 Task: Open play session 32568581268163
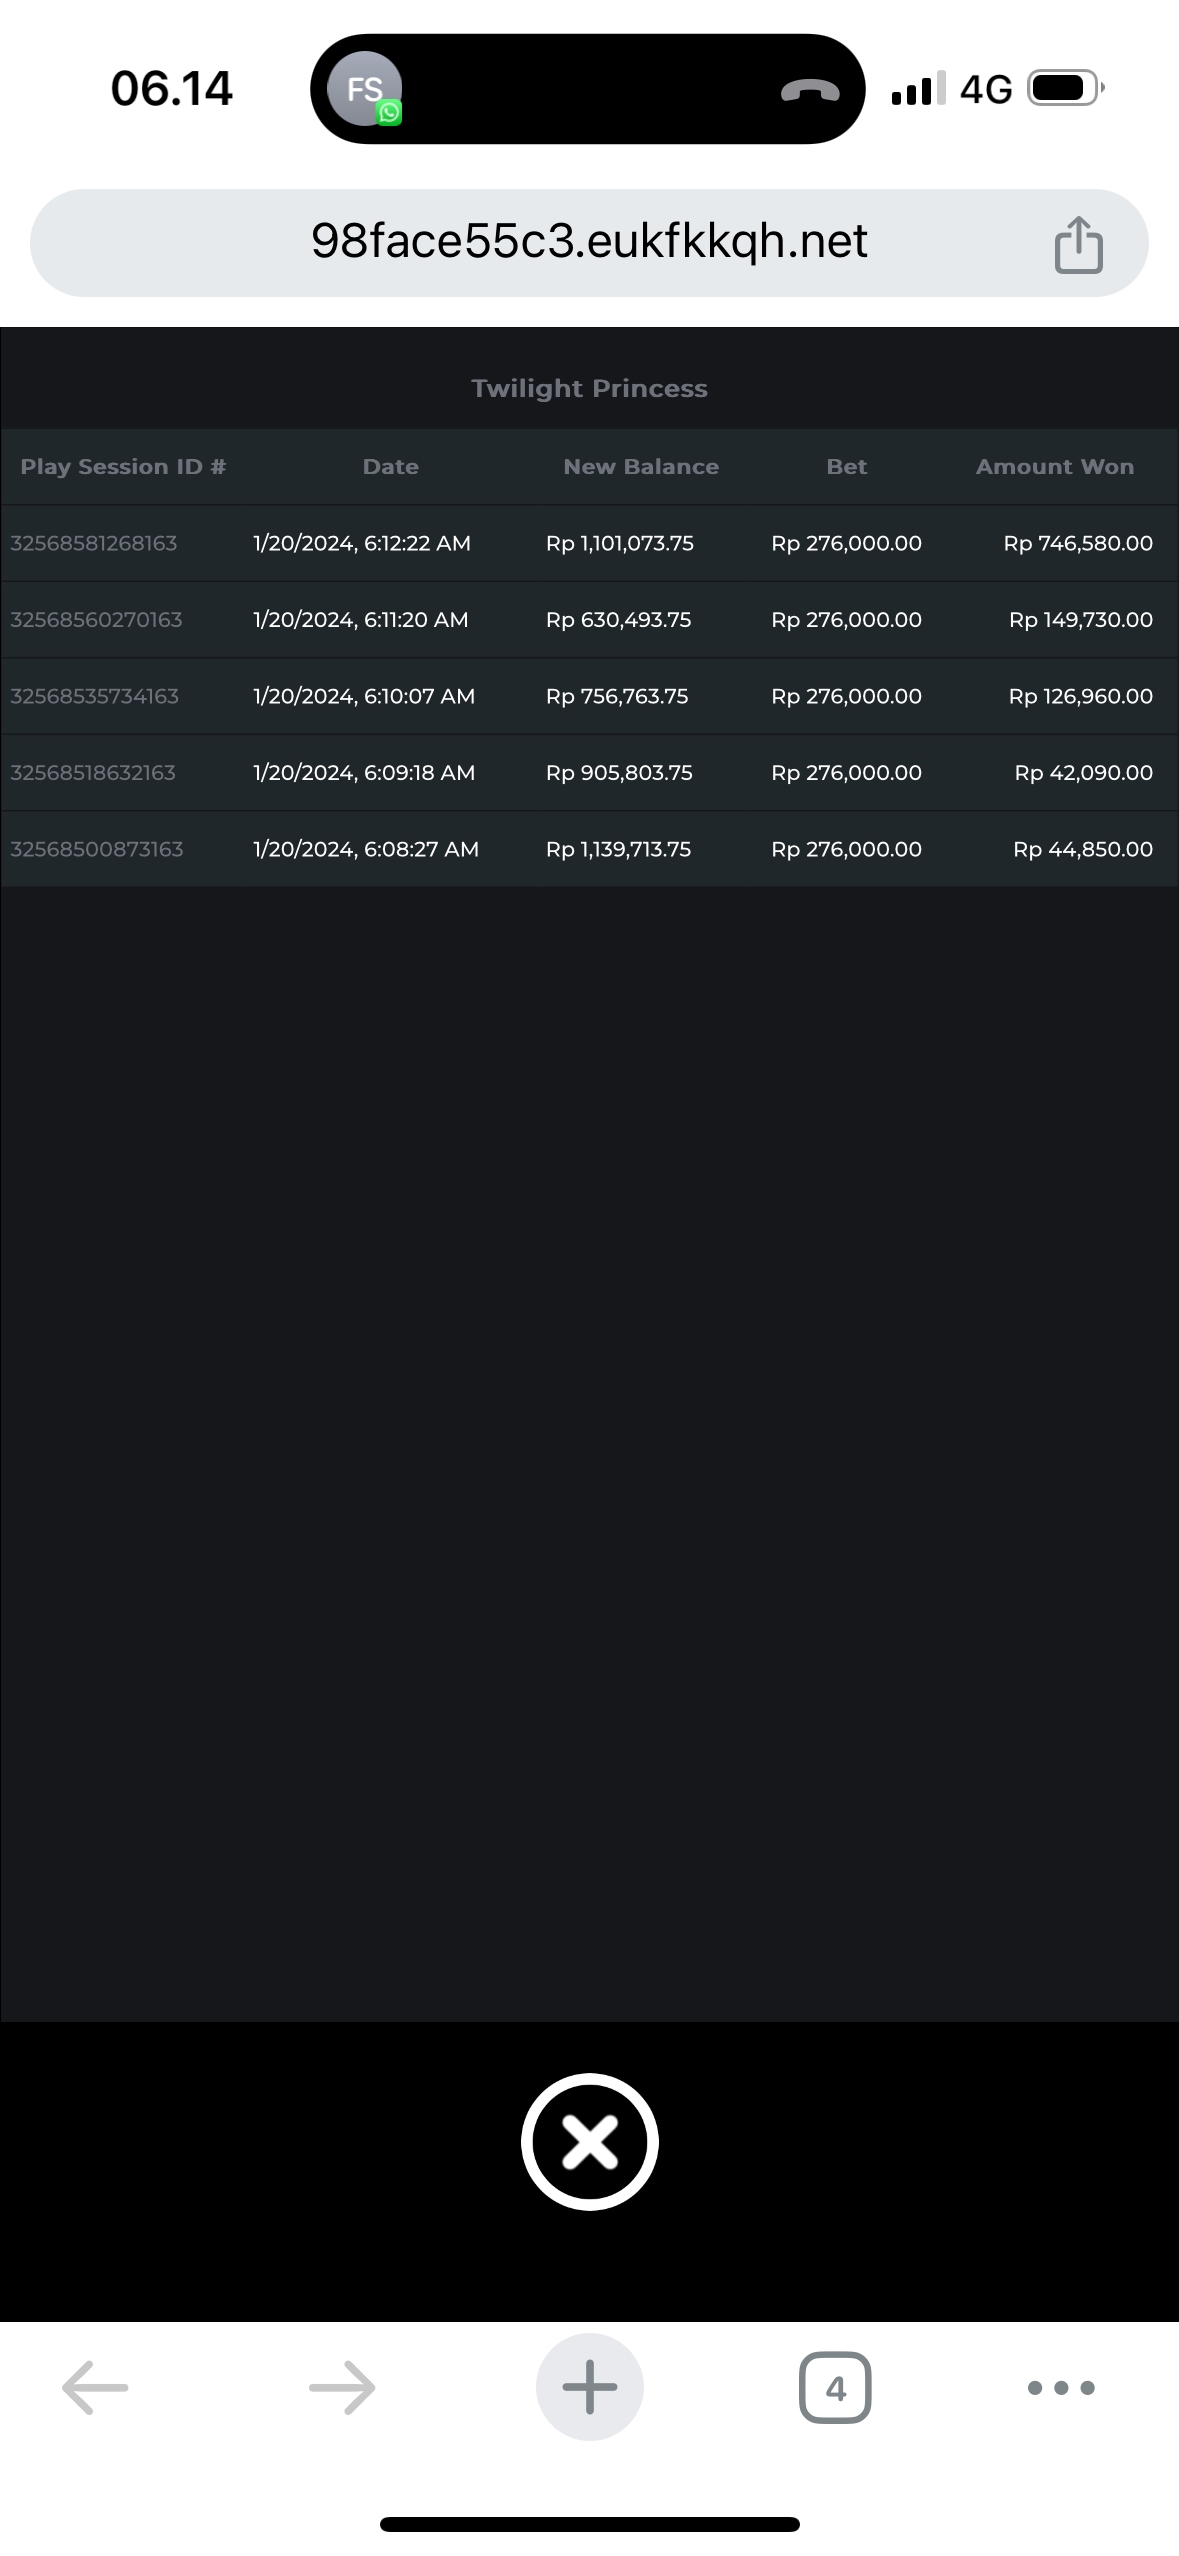point(94,543)
